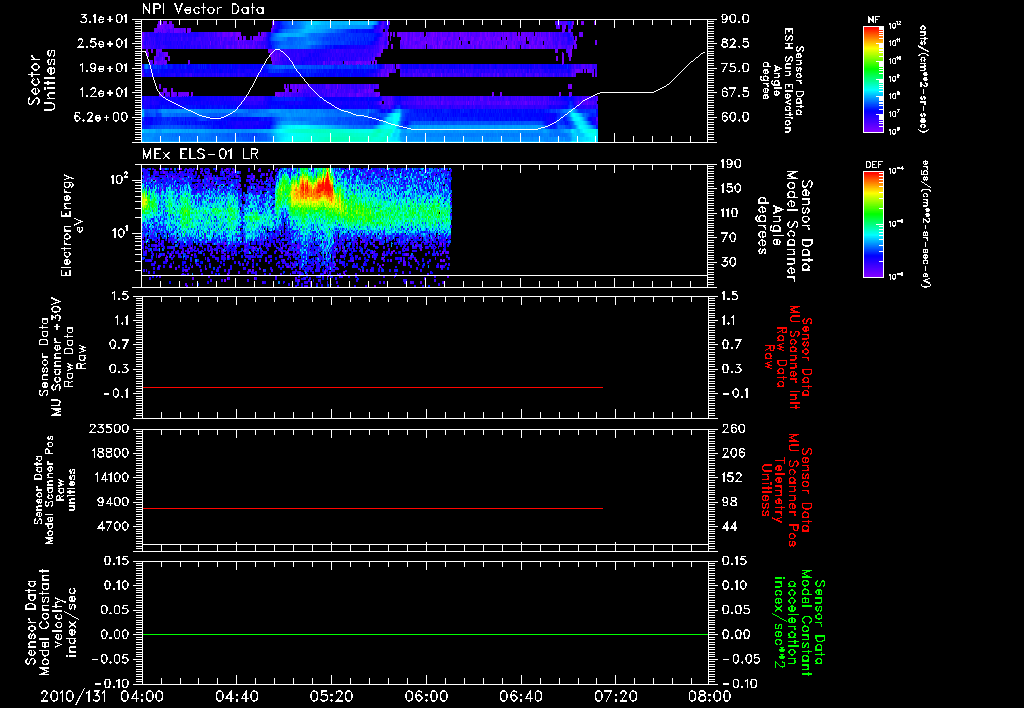Click the "MU Scanner +30V Raw Data" axis title
The width and height of the screenshot is (1024, 708).
[63, 357]
